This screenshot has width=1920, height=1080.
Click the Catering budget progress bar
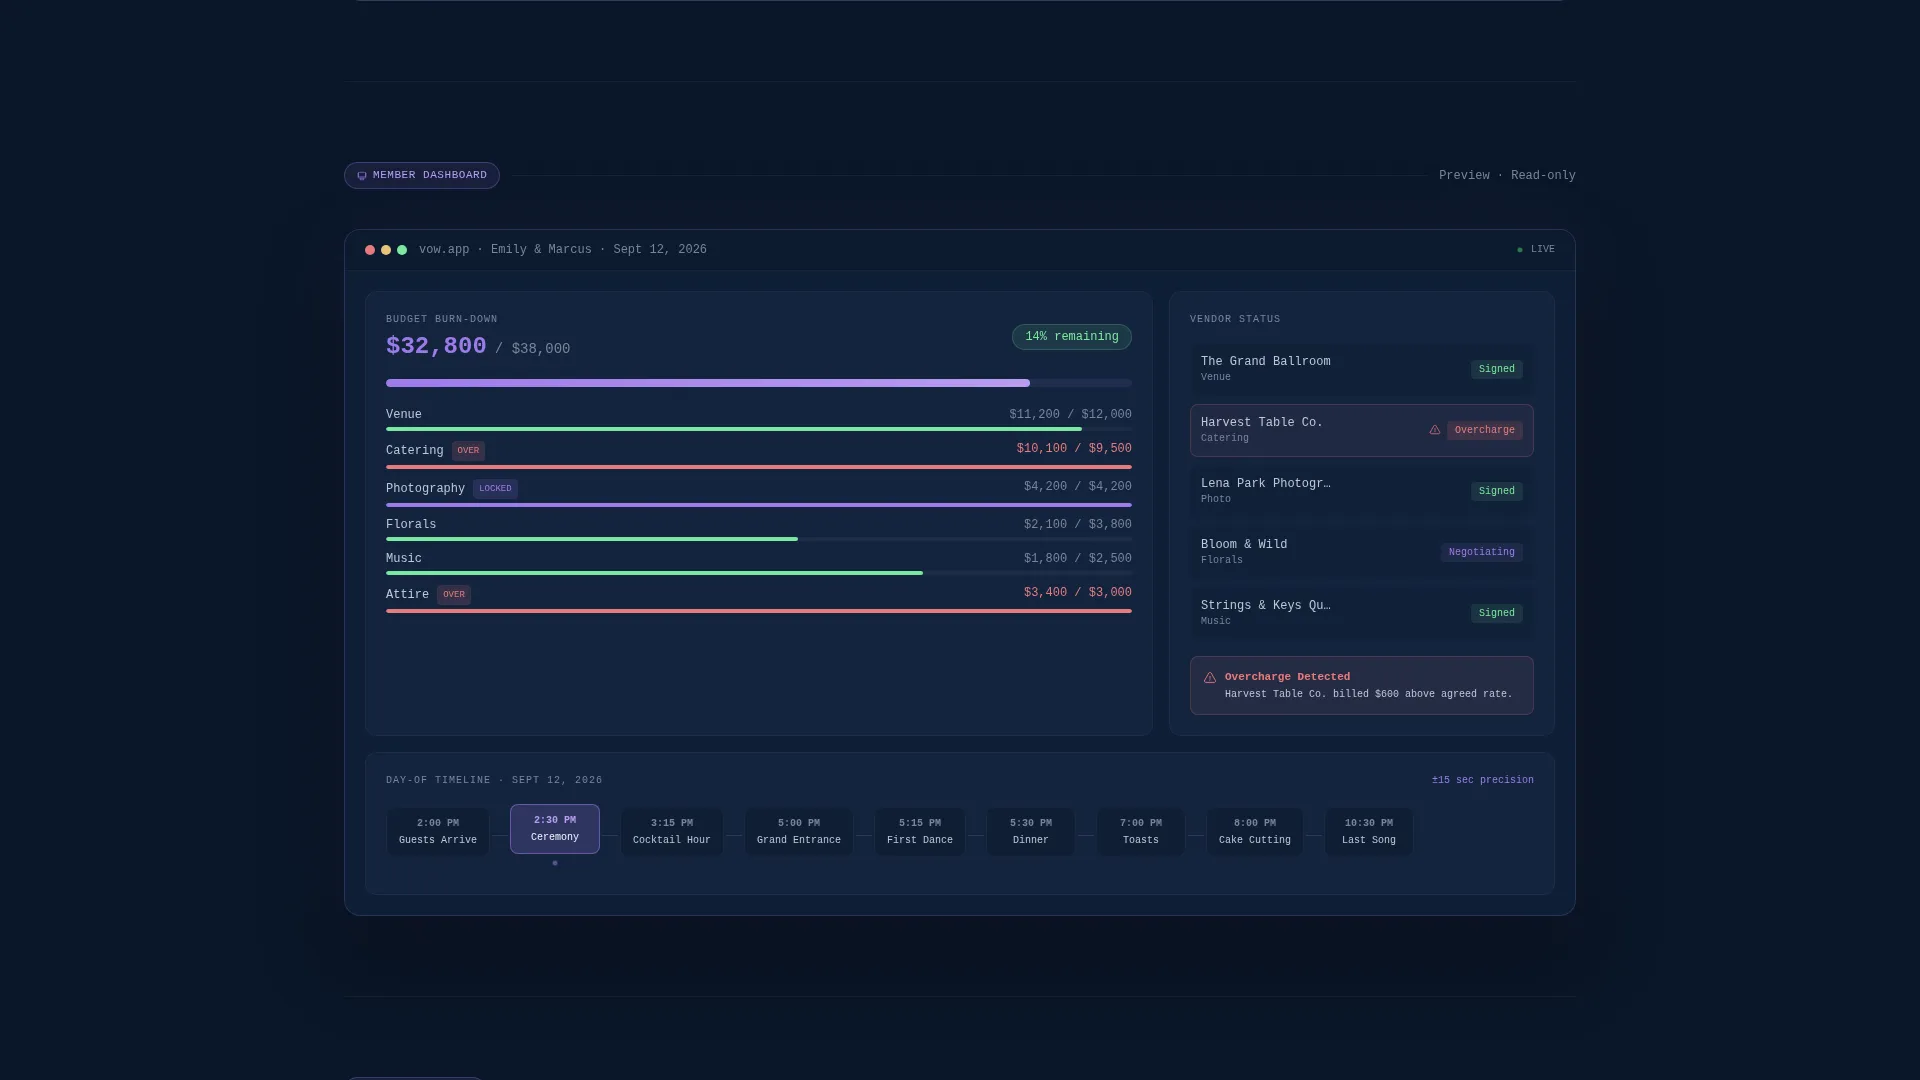[x=759, y=467]
